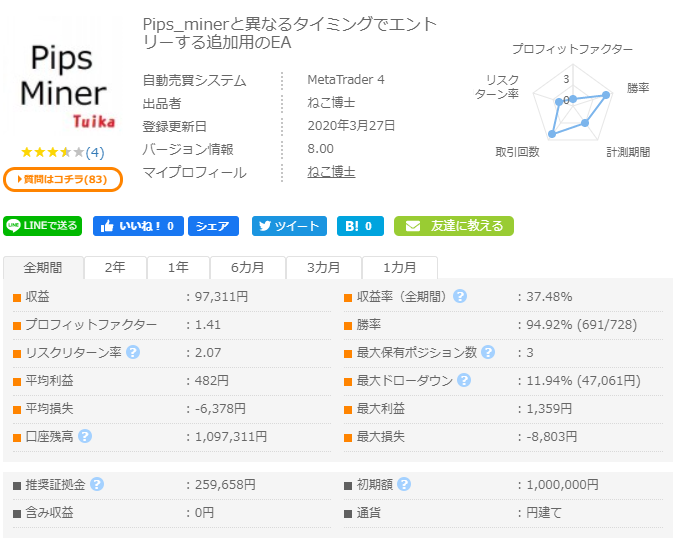Switch to the 2年 tab
The image size is (696, 543).
tap(115, 268)
